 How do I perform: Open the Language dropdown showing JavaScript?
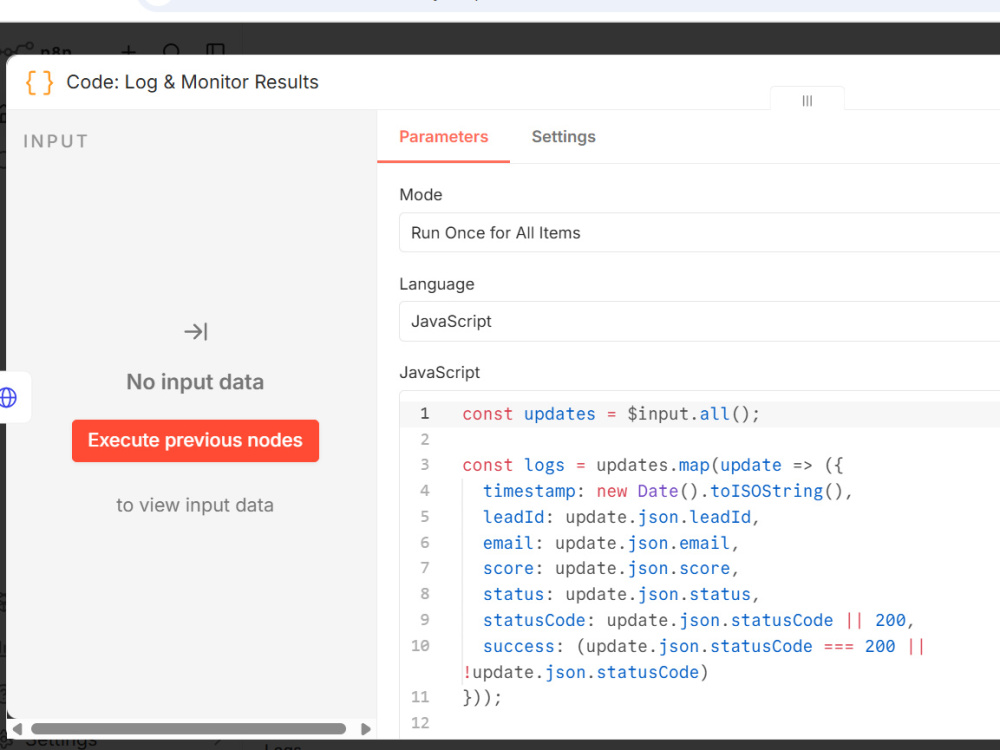(x=699, y=321)
